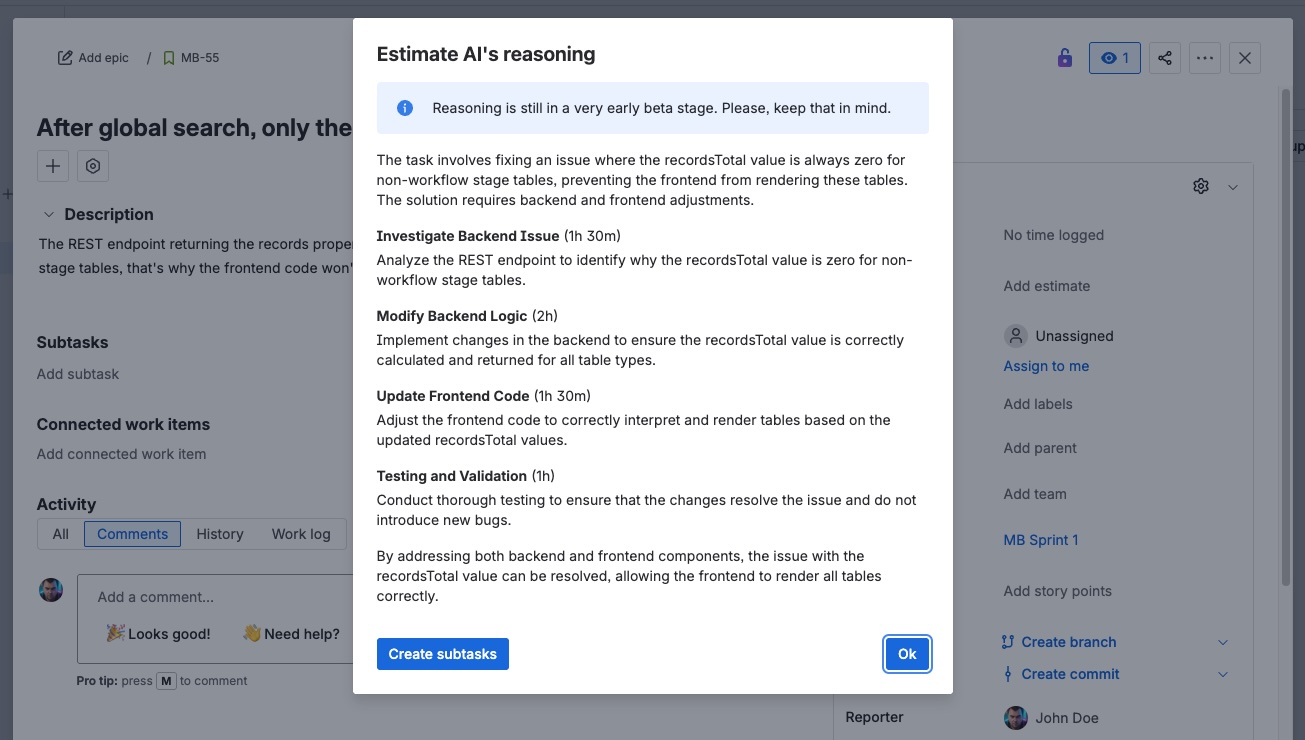Viewport: 1305px width, 740px height.
Task: Expand the Create branch dropdown arrow
Action: click(1222, 642)
